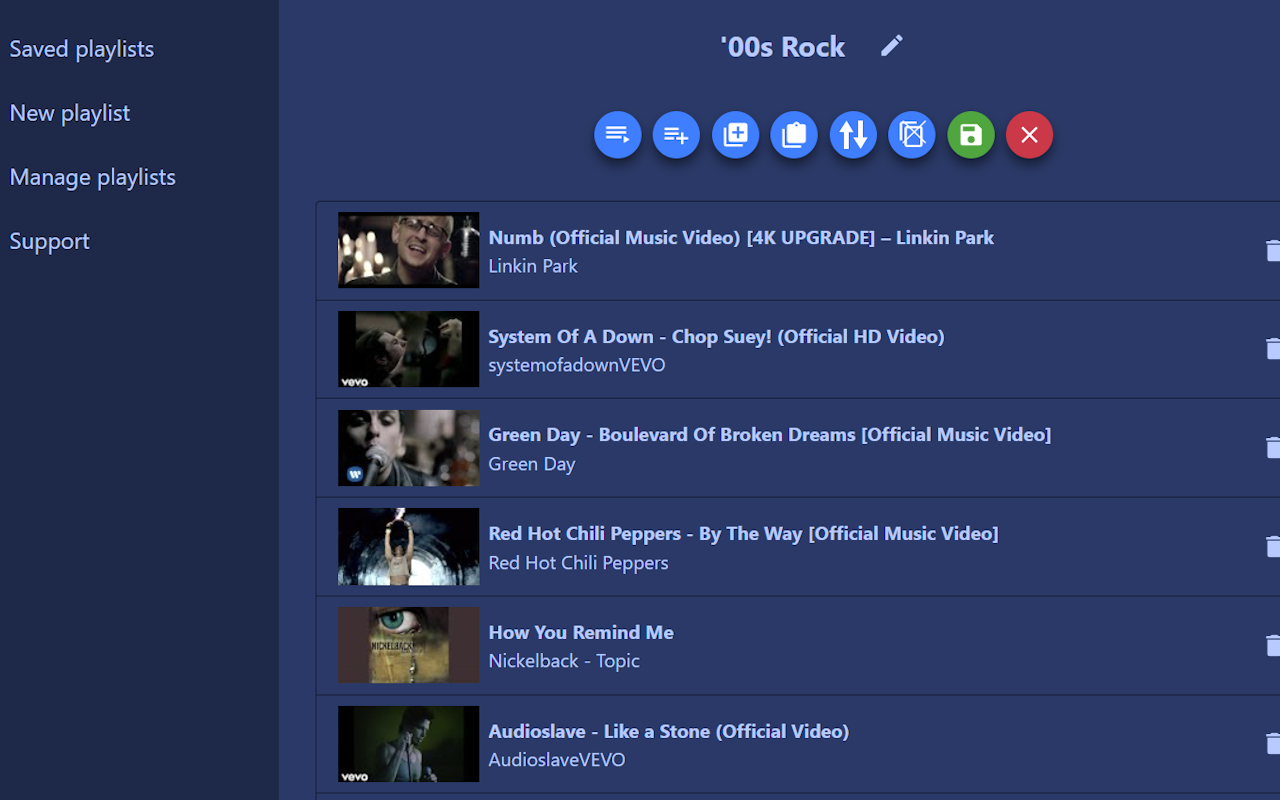Cancel editing with the red X button
The height and width of the screenshot is (800, 1280).
click(1030, 135)
